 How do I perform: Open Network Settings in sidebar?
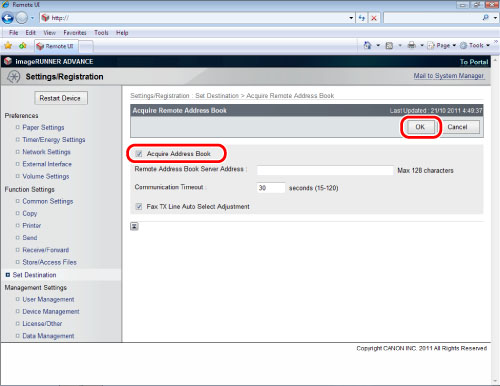[x=46, y=152]
